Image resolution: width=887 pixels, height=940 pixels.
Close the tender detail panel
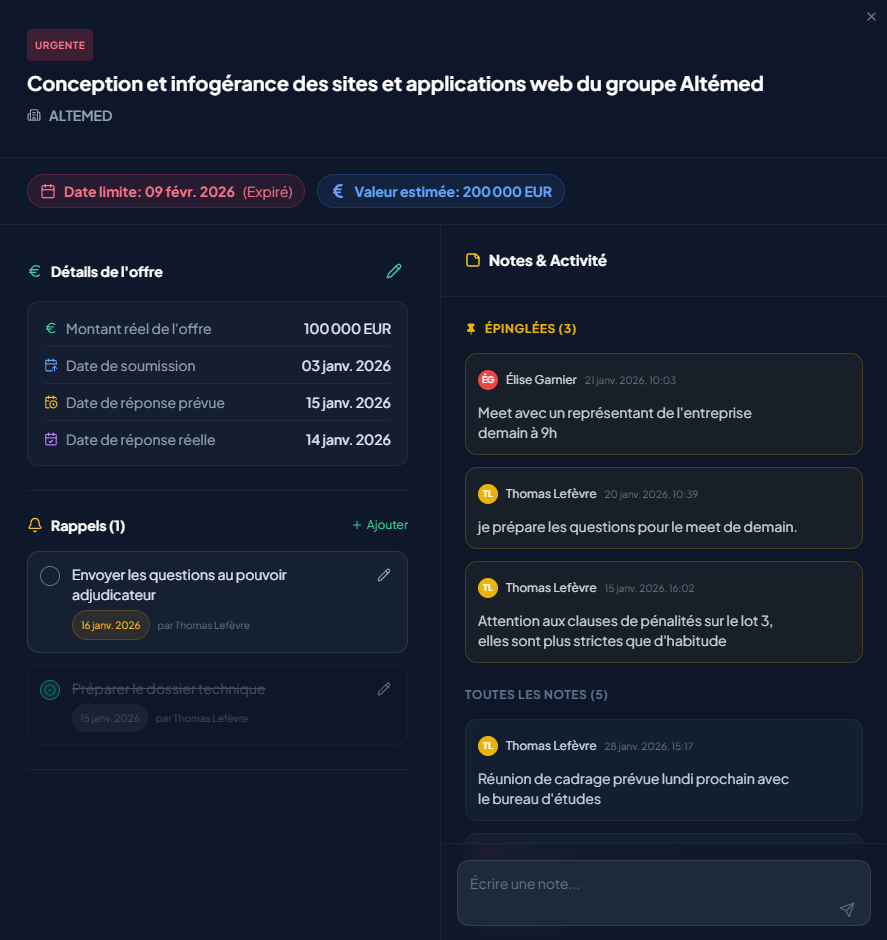[x=871, y=16]
